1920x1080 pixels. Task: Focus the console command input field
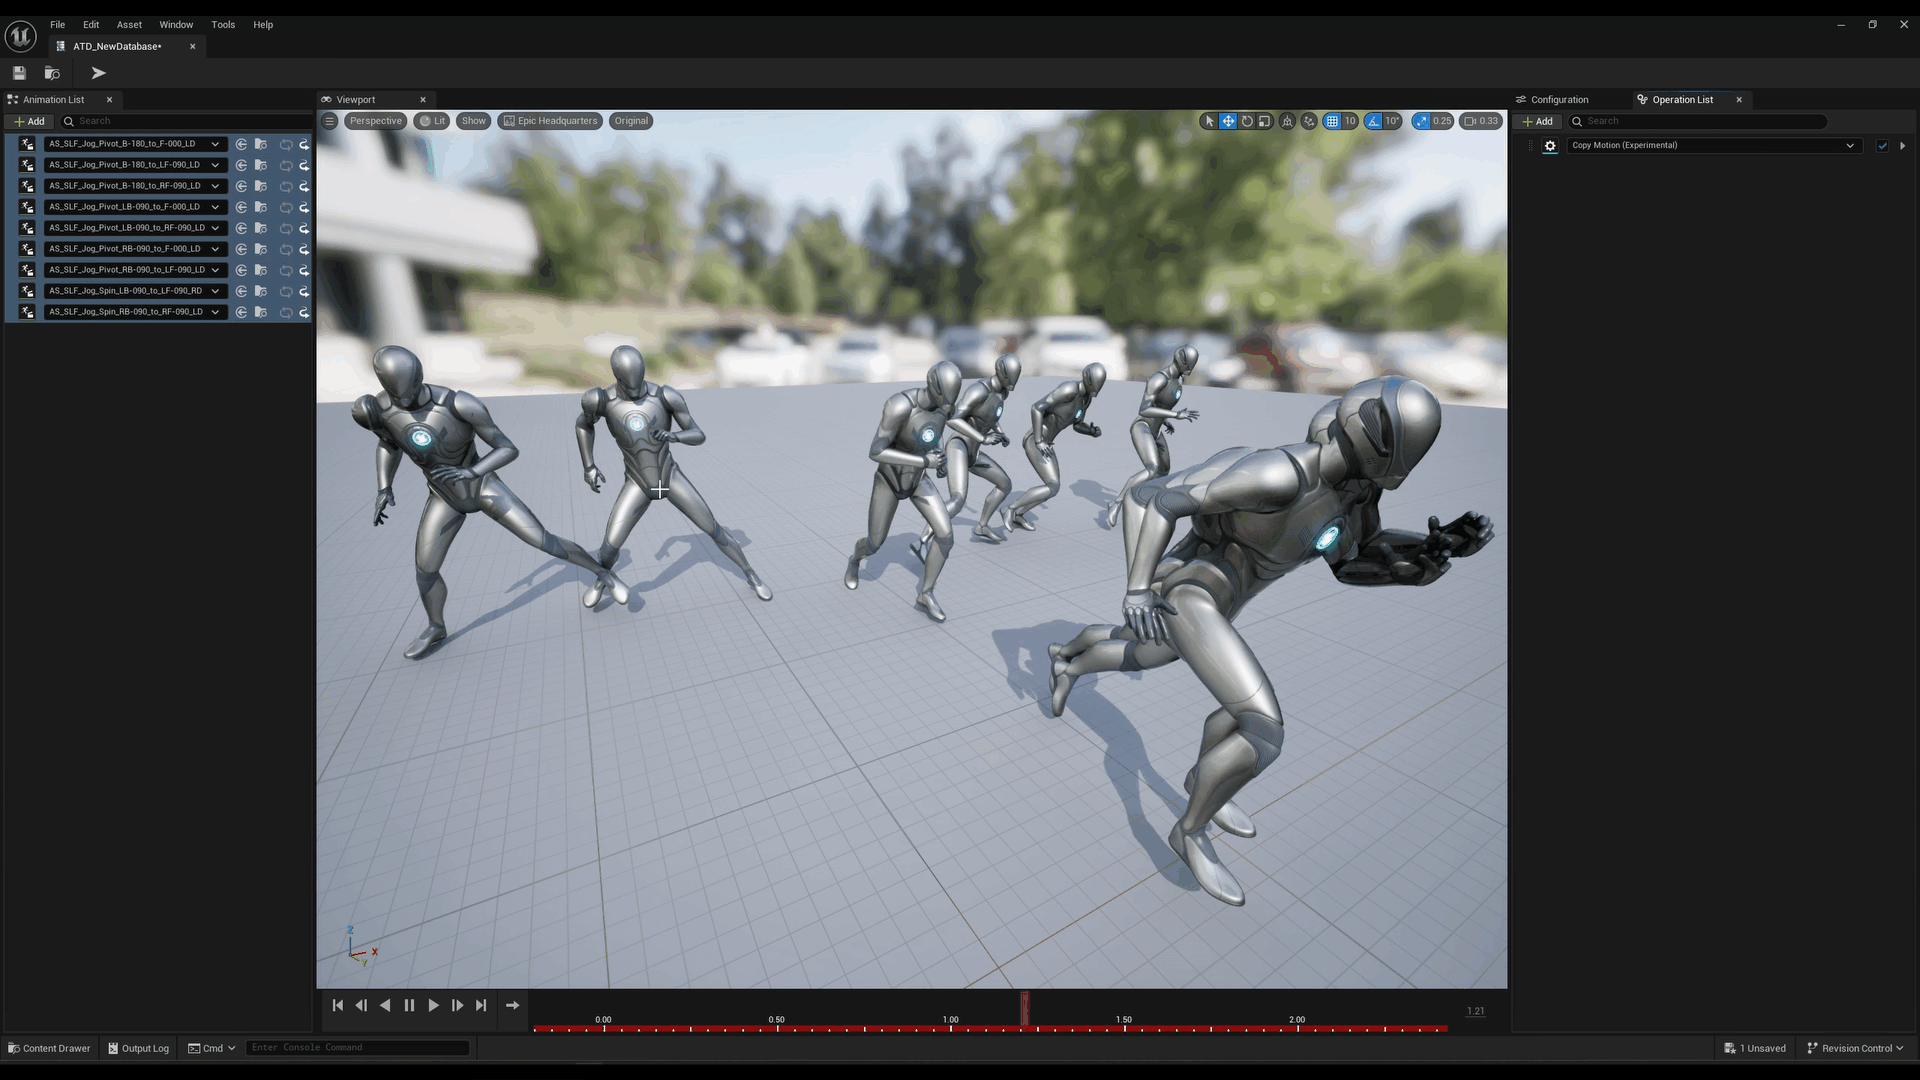click(357, 1048)
